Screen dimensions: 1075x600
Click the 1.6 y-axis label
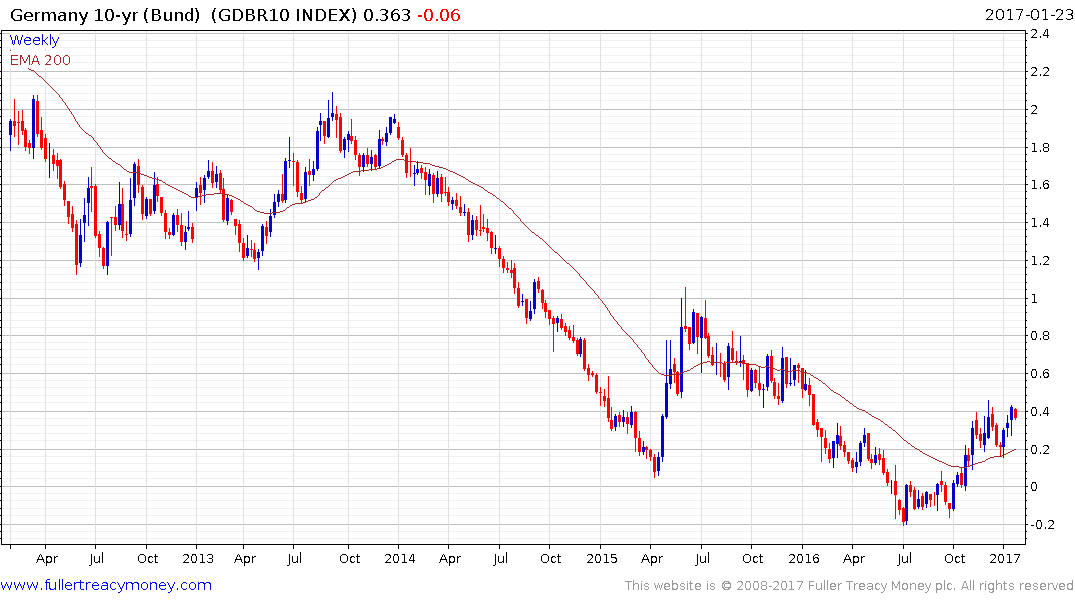click(1039, 184)
